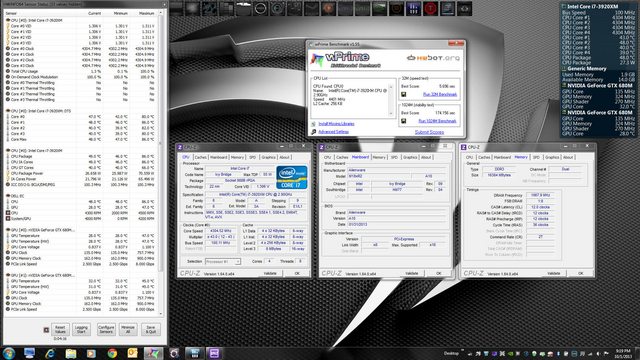The image size is (640, 360).
Task: Click the HWiNFO sensor list vertical scrollbar
Action: click(161, 164)
